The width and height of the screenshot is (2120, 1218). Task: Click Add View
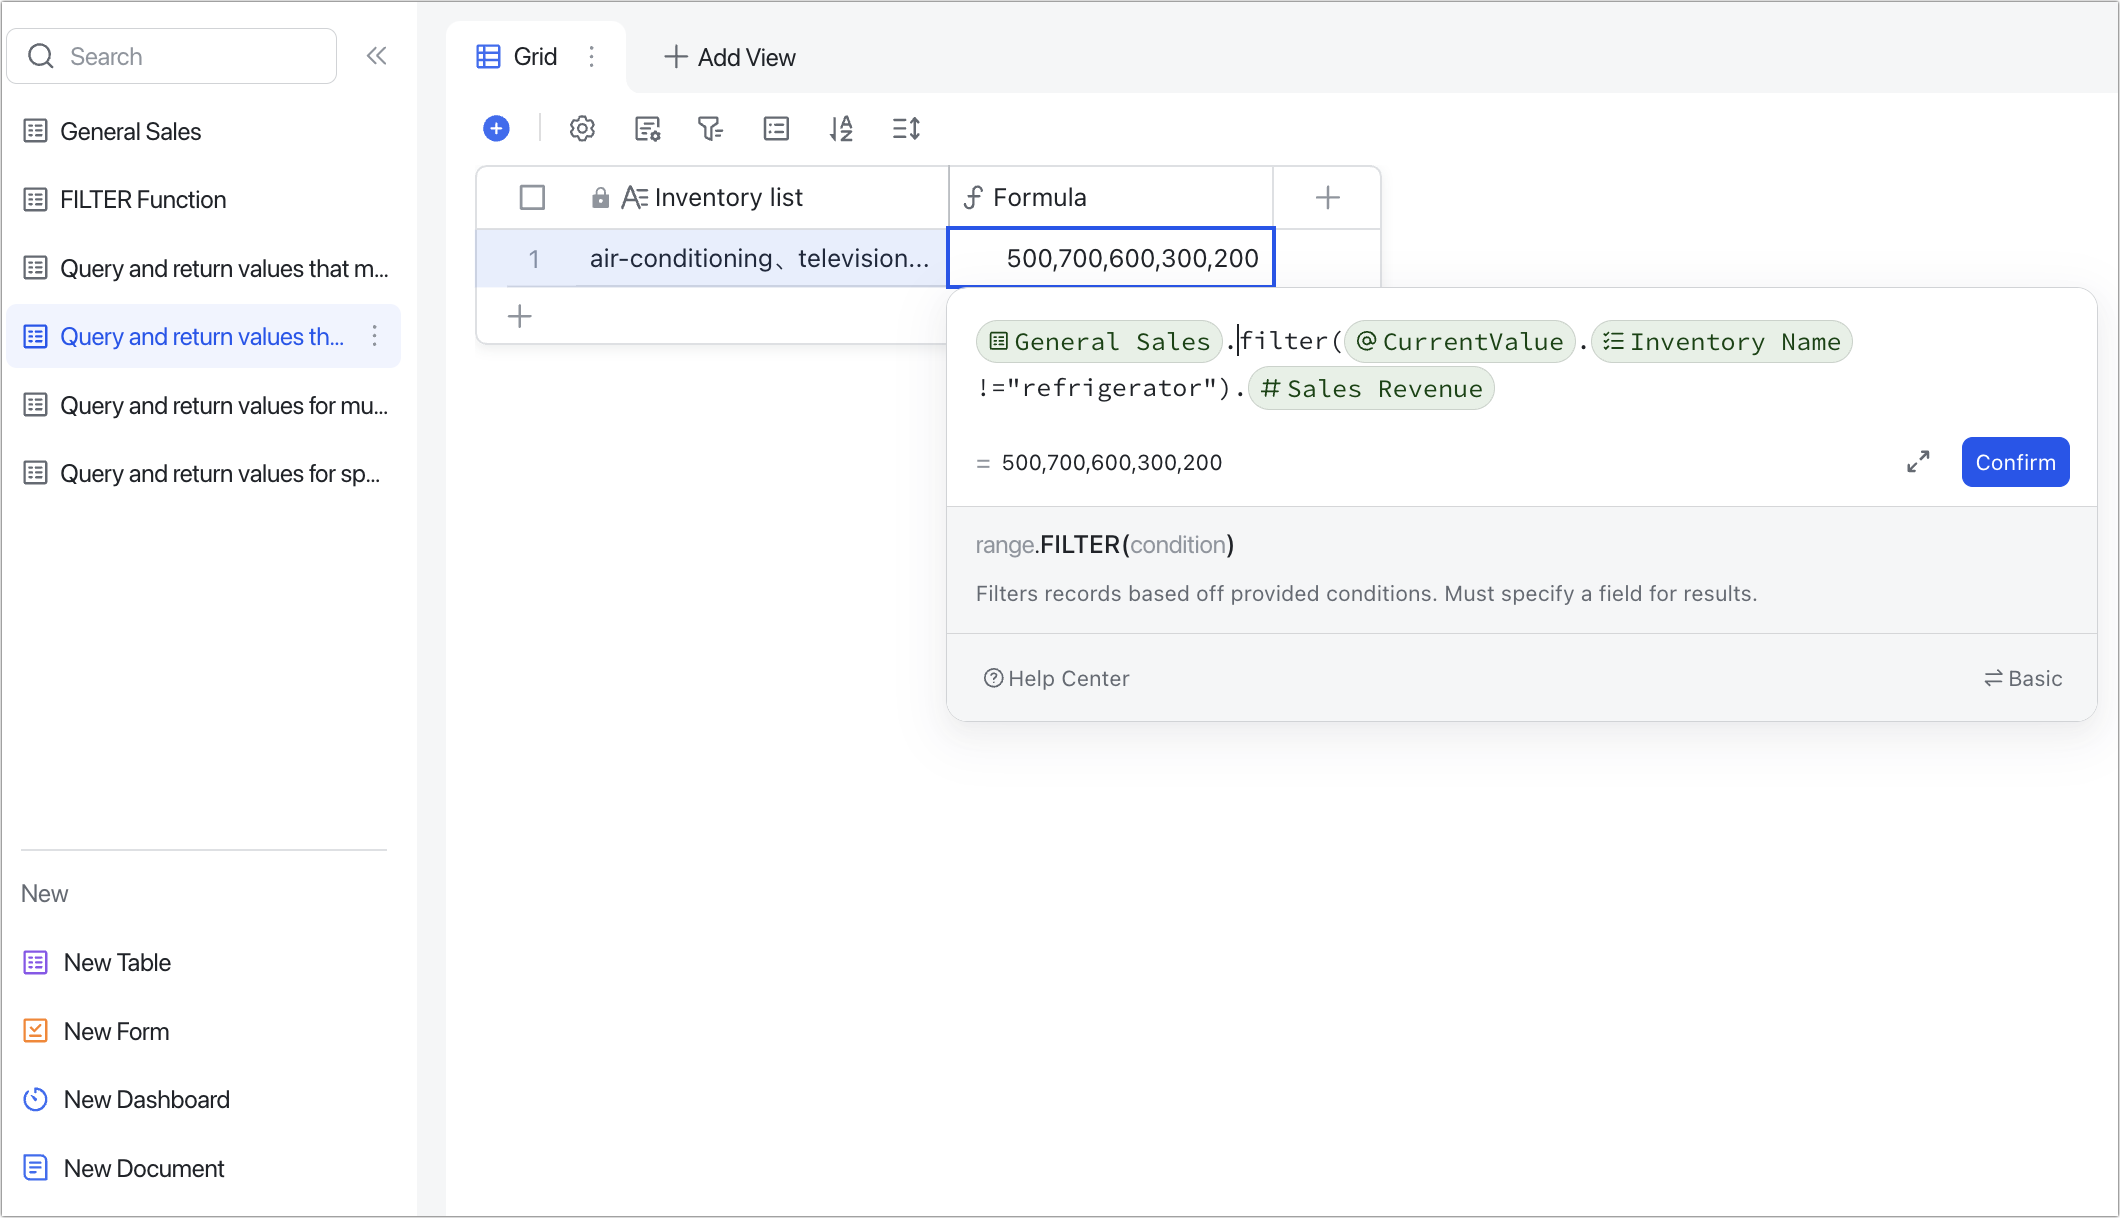click(730, 57)
